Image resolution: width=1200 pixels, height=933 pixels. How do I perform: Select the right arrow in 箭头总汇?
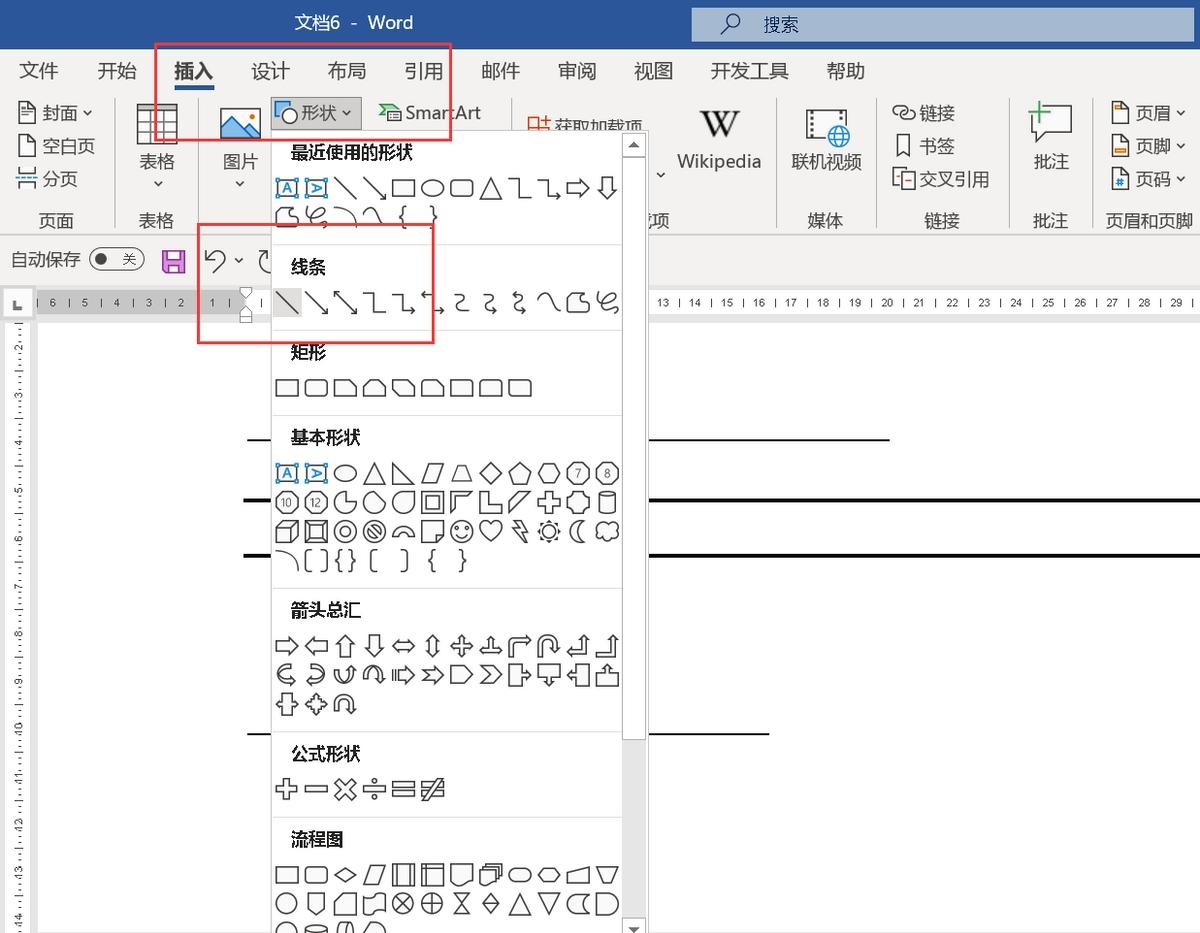click(287, 646)
